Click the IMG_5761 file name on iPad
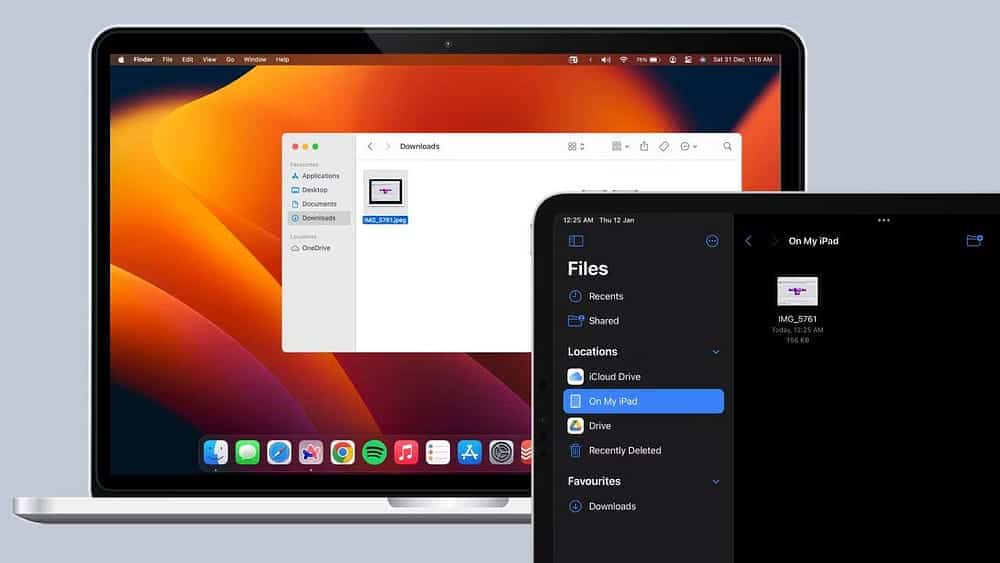 [x=797, y=319]
